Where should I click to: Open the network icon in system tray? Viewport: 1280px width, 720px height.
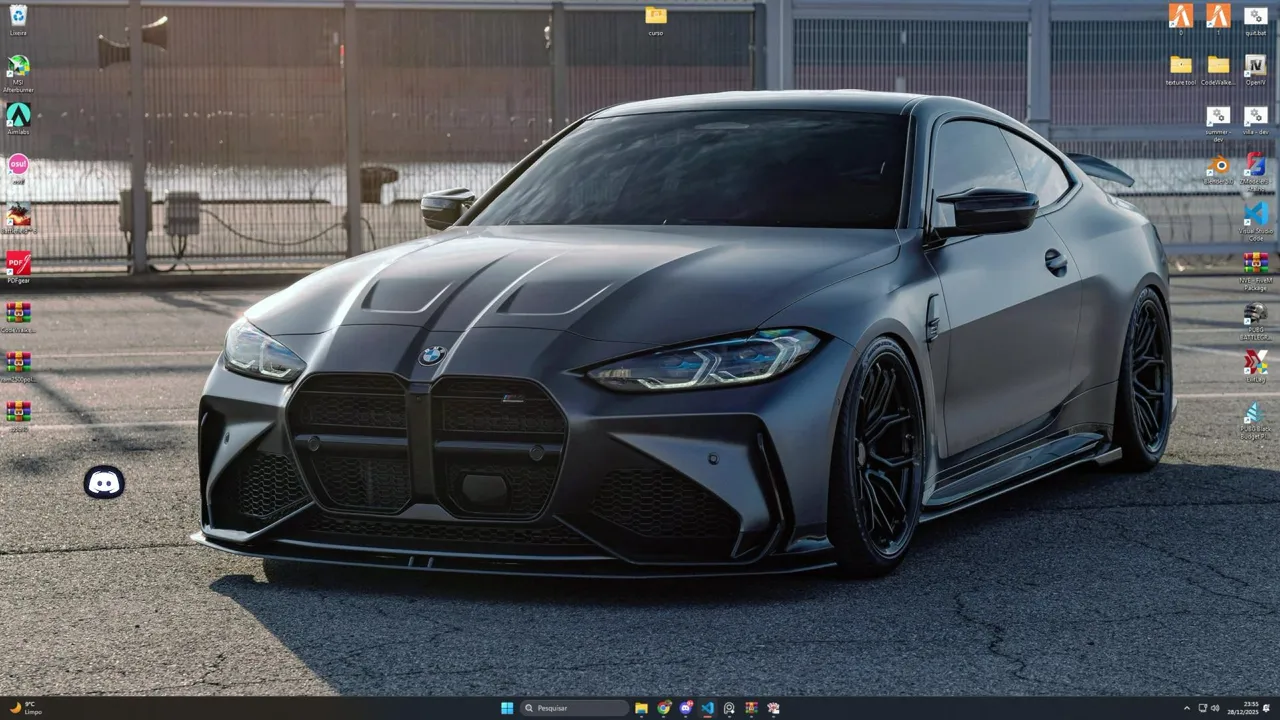tap(1202, 708)
